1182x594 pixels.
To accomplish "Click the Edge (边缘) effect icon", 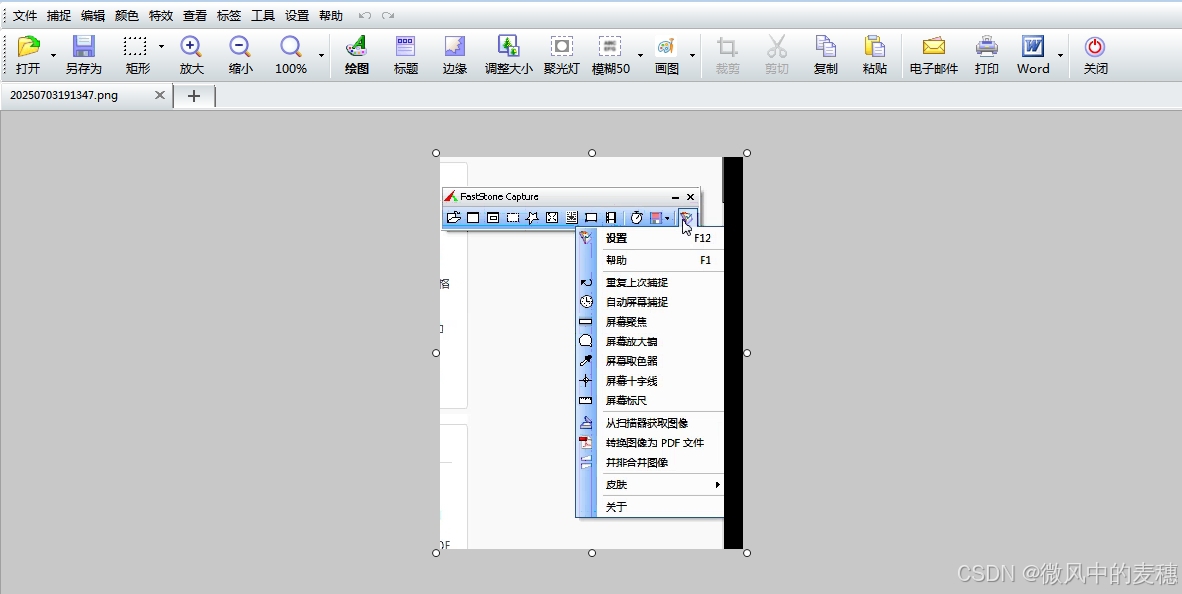I will coord(455,55).
